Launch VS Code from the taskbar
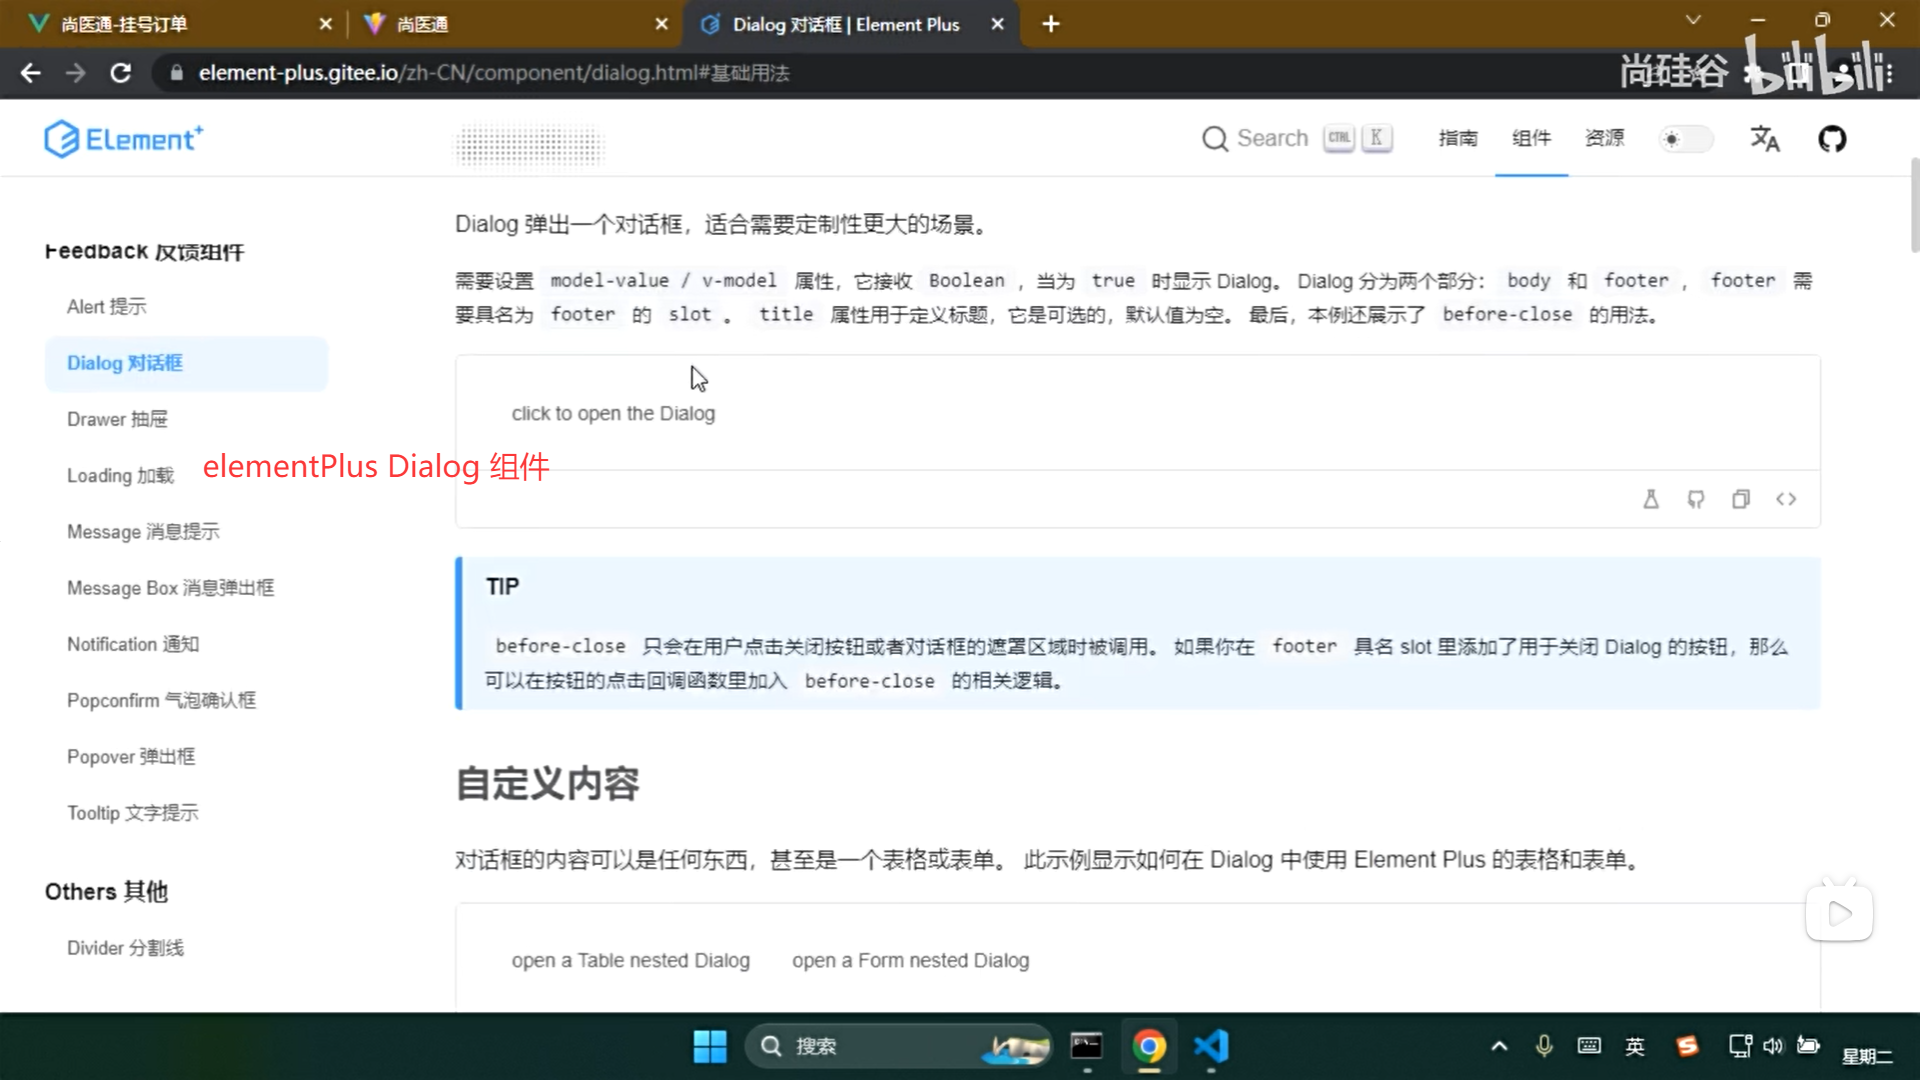The height and width of the screenshot is (1080, 1920). 1211,1046
